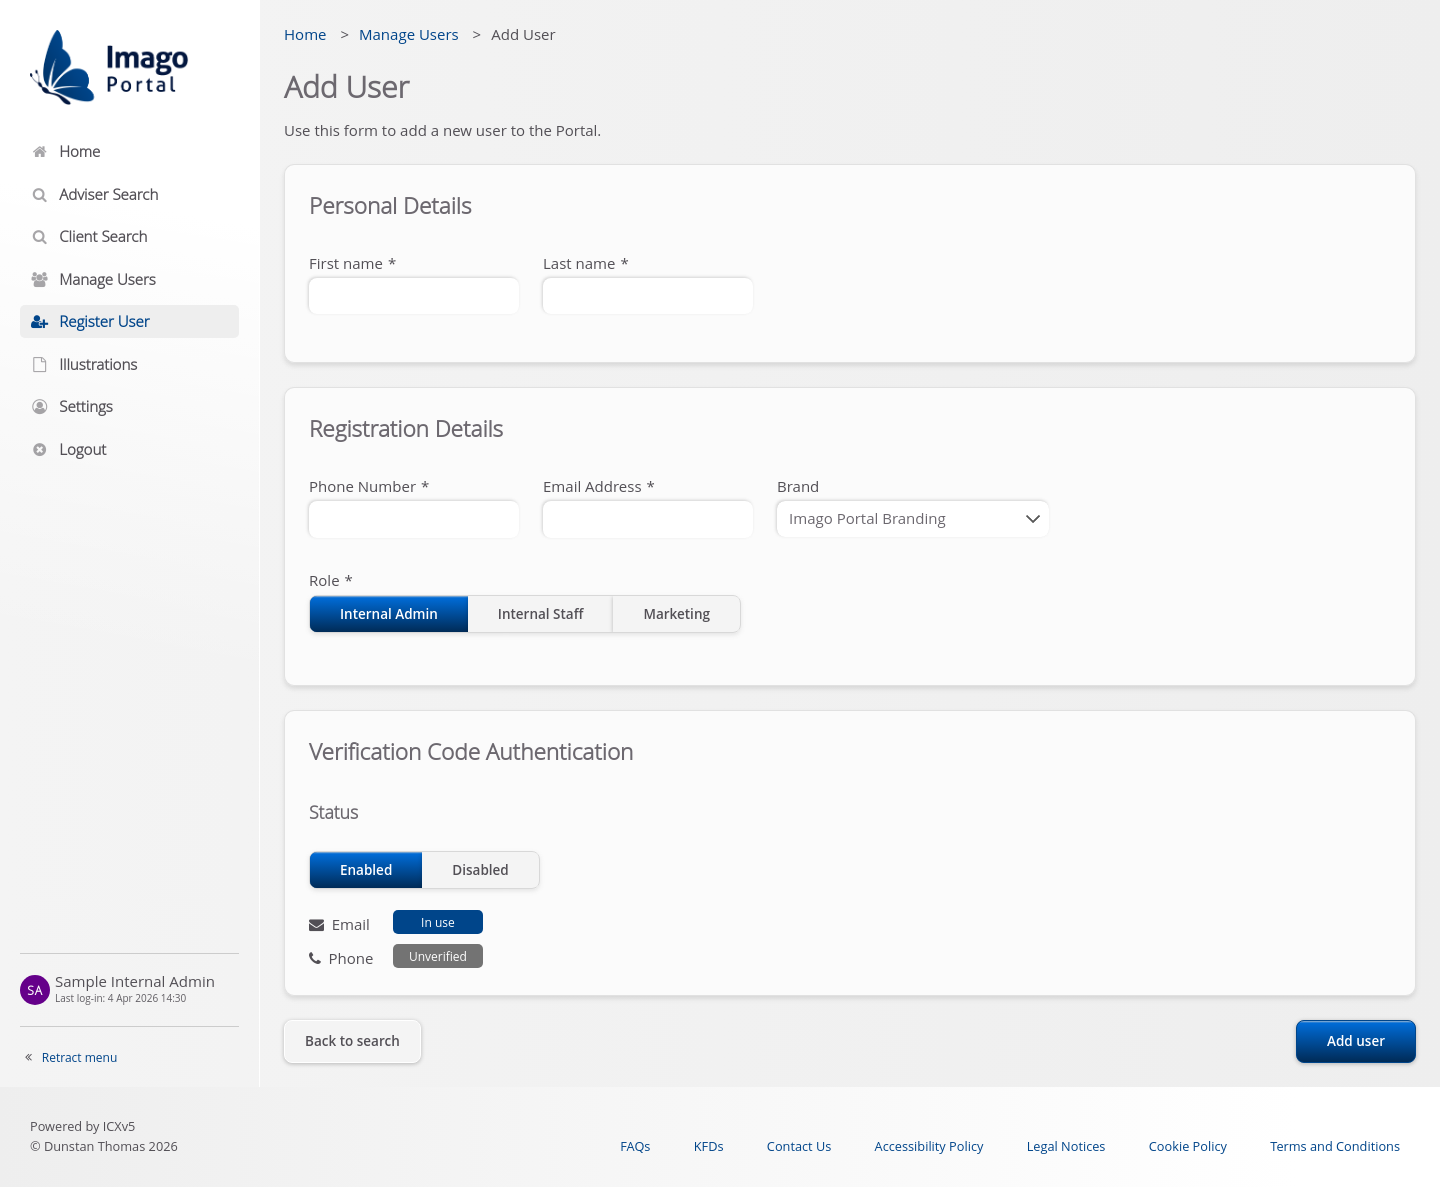This screenshot has height=1187, width=1440.
Task: Open Adviser Search in the sidebar
Action: (x=129, y=195)
